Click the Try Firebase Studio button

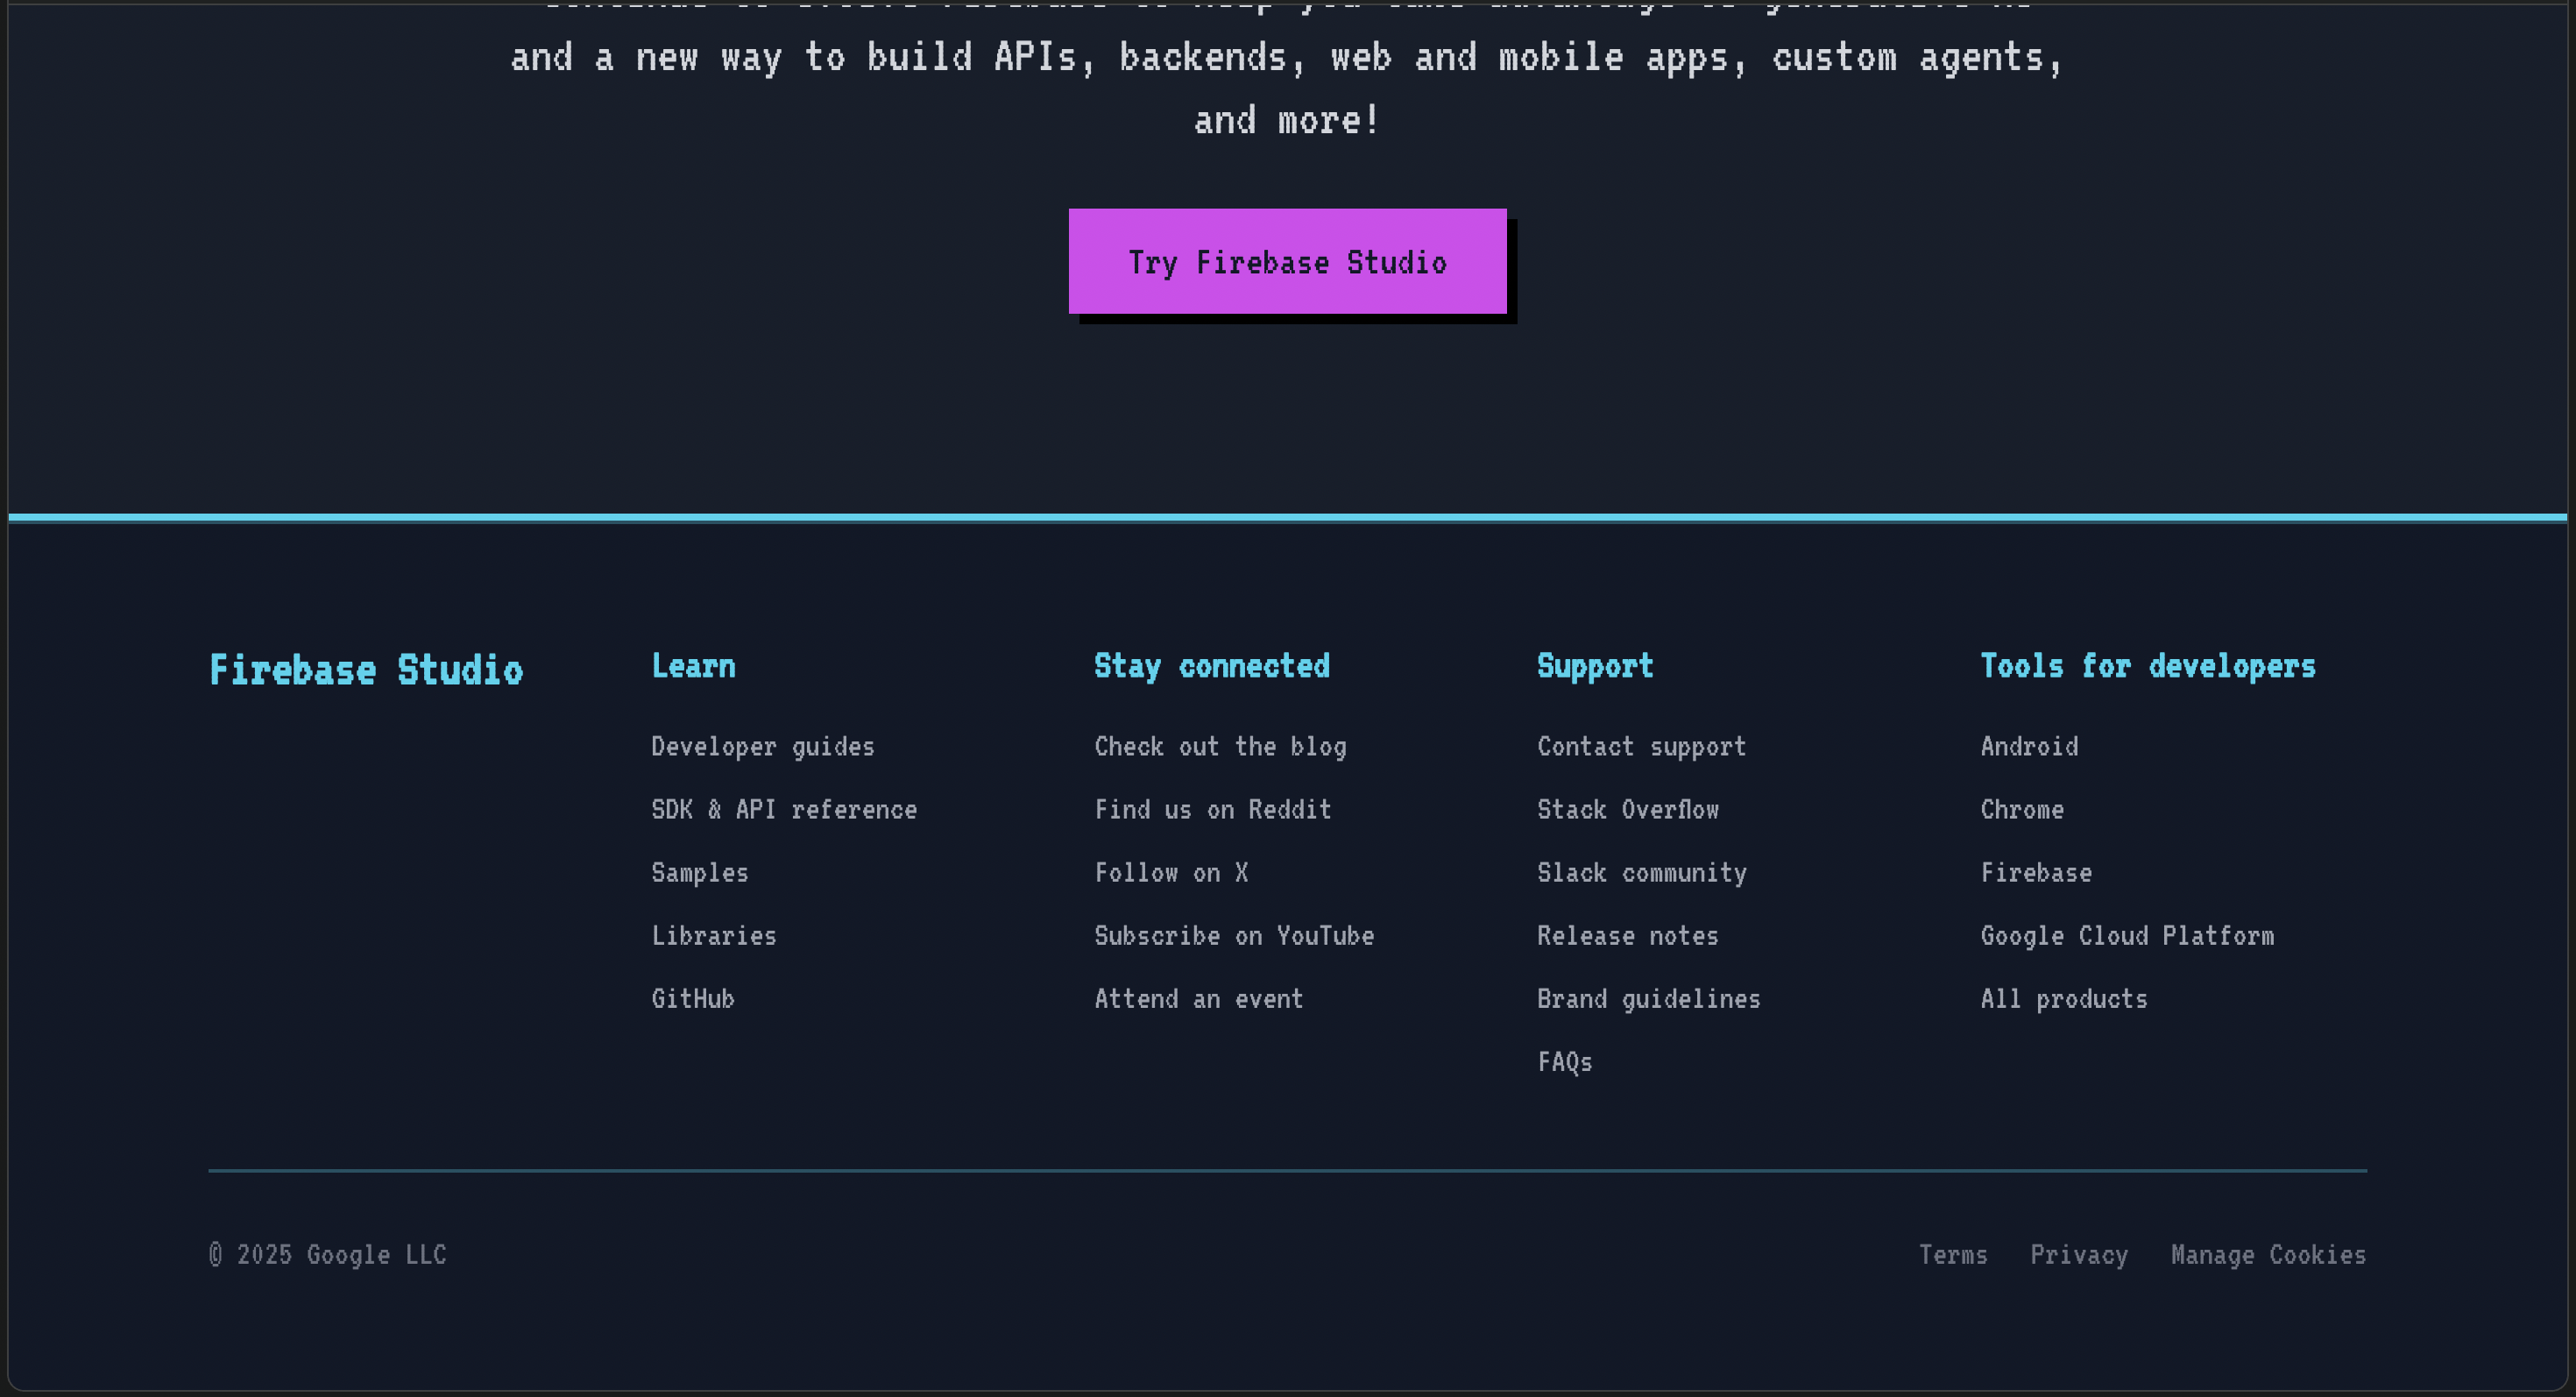click(x=1287, y=262)
